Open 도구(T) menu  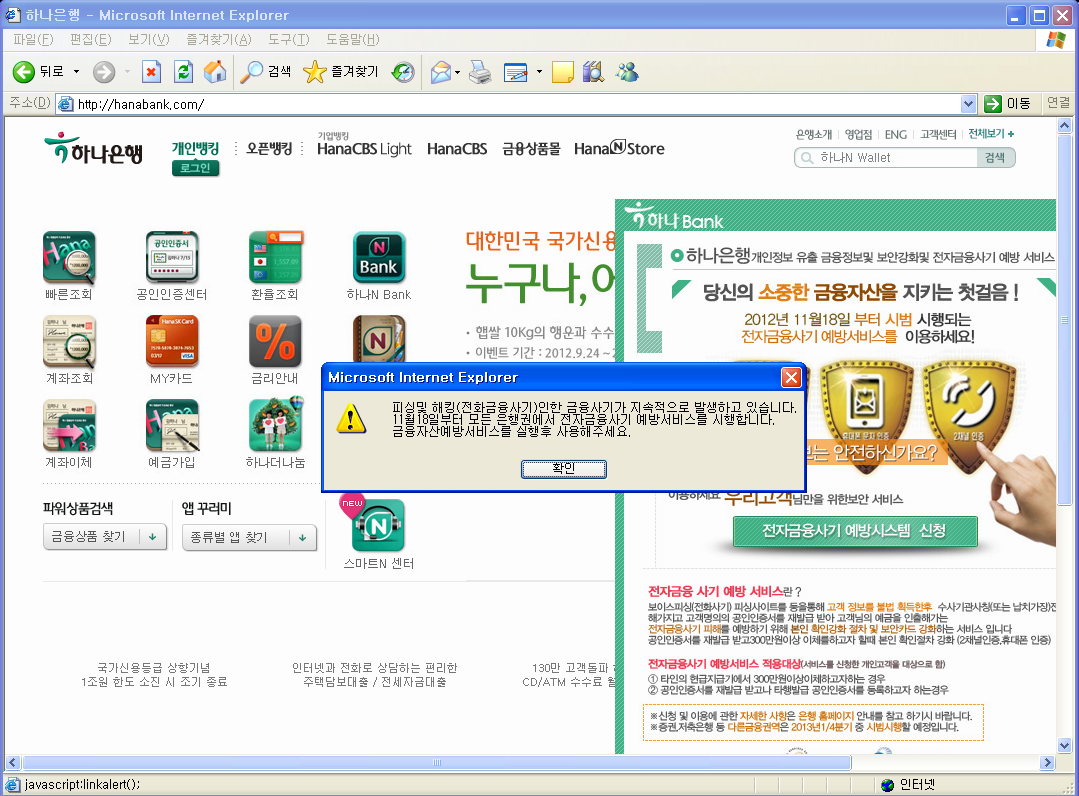pos(288,39)
